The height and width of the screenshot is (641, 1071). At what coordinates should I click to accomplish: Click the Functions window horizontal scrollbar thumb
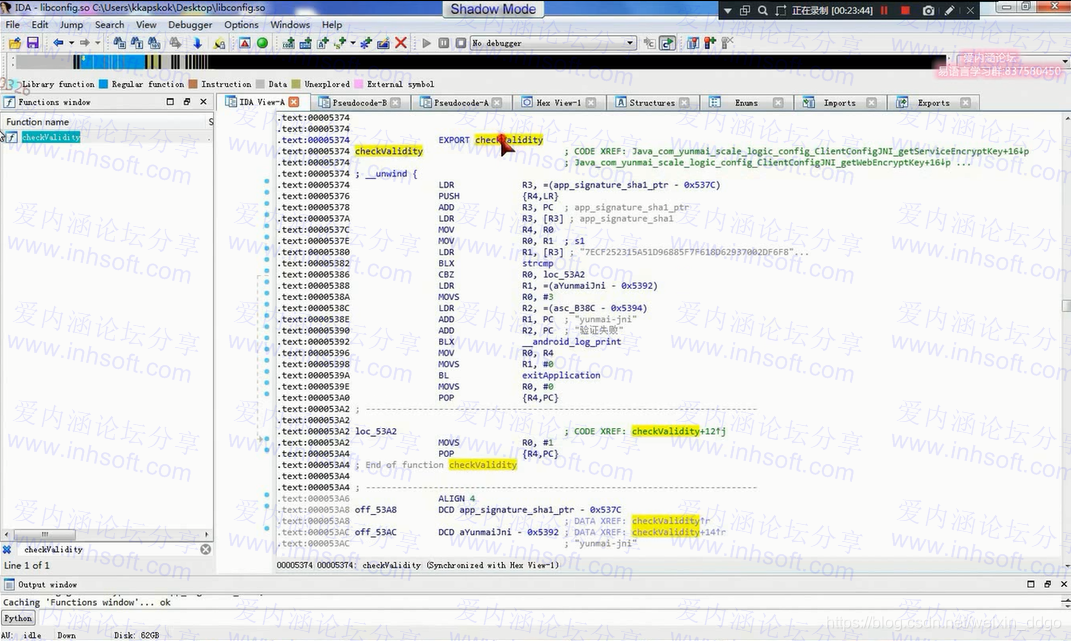tap(44, 534)
